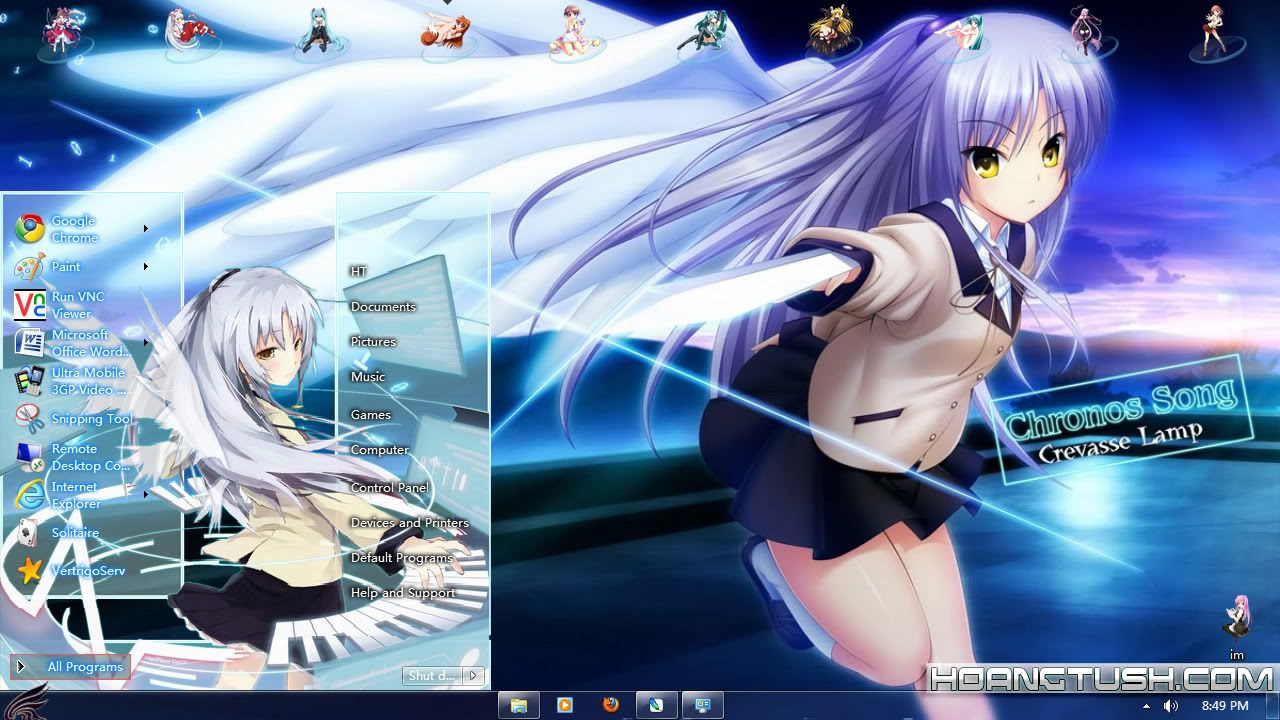This screenshot has width=1280, height=720.
Task: Show hidden system tray icons
Action: 1146,706
